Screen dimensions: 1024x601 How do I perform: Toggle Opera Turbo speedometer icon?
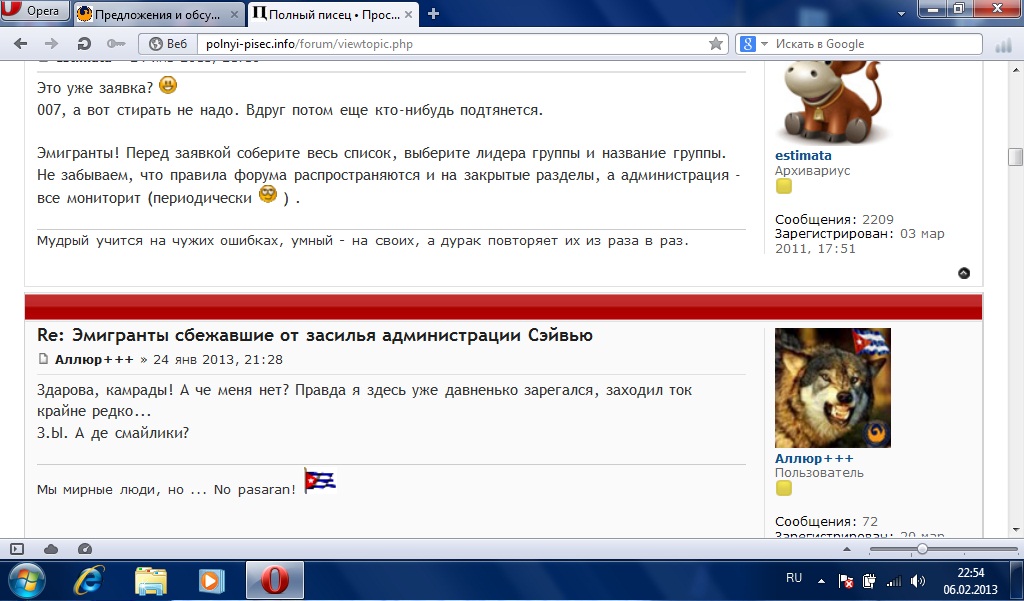(84, 549)
